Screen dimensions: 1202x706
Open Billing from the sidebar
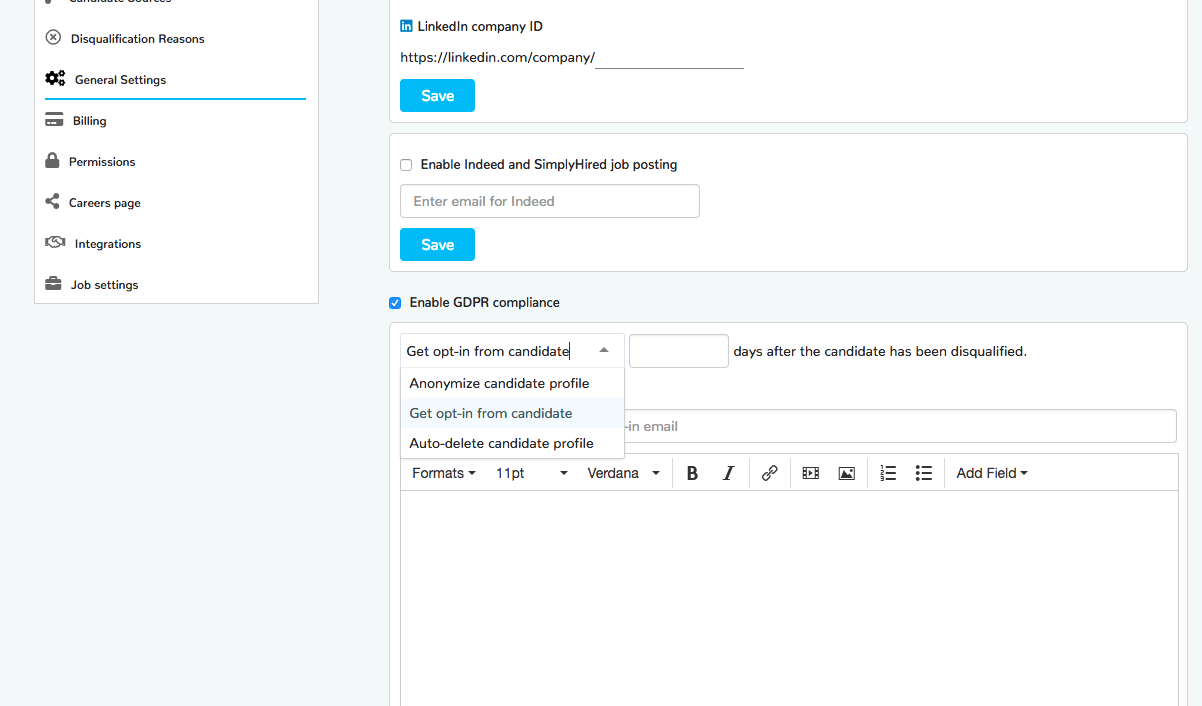tap(89, 121)
